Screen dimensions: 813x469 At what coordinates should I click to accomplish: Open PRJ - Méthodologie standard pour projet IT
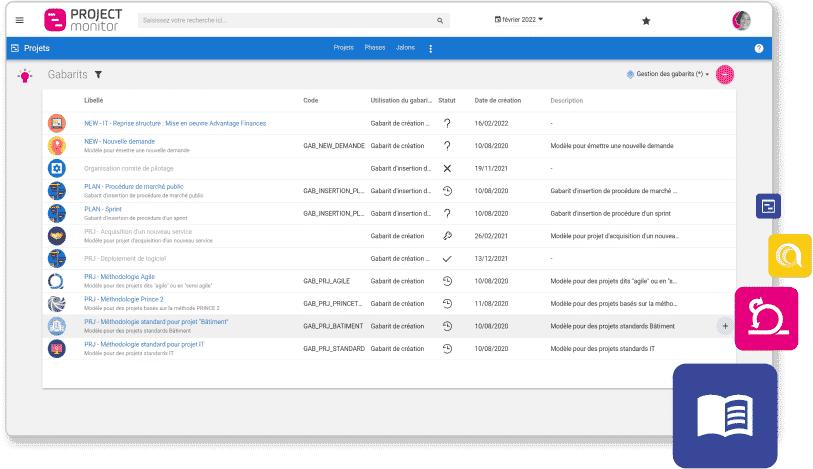tap(144, 344)
